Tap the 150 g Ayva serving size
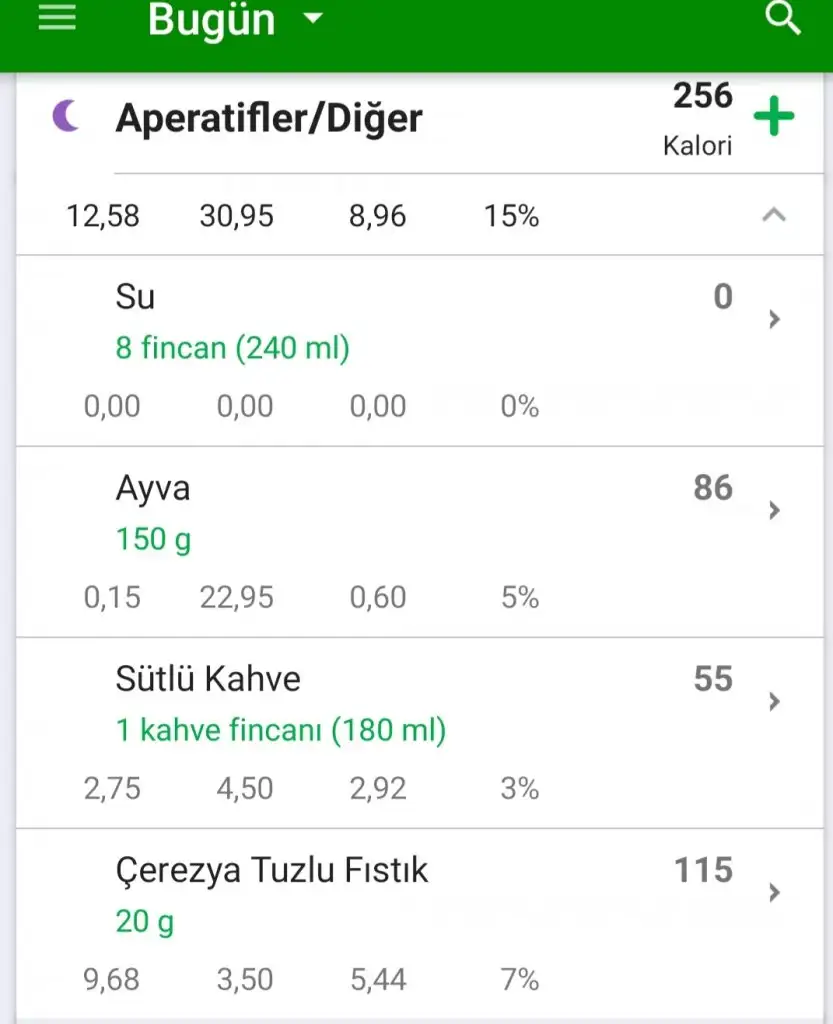833x1024 pixels. pos(153,540)
